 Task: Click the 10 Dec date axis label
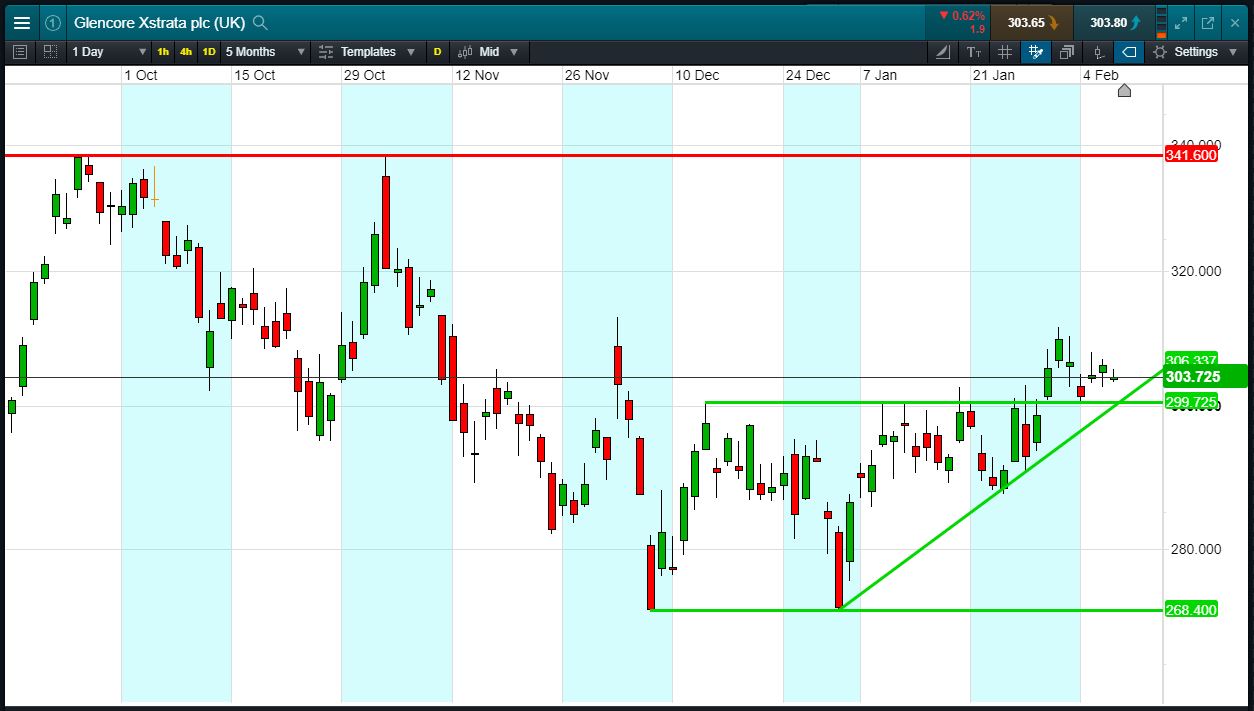click(x=697, y=75)
